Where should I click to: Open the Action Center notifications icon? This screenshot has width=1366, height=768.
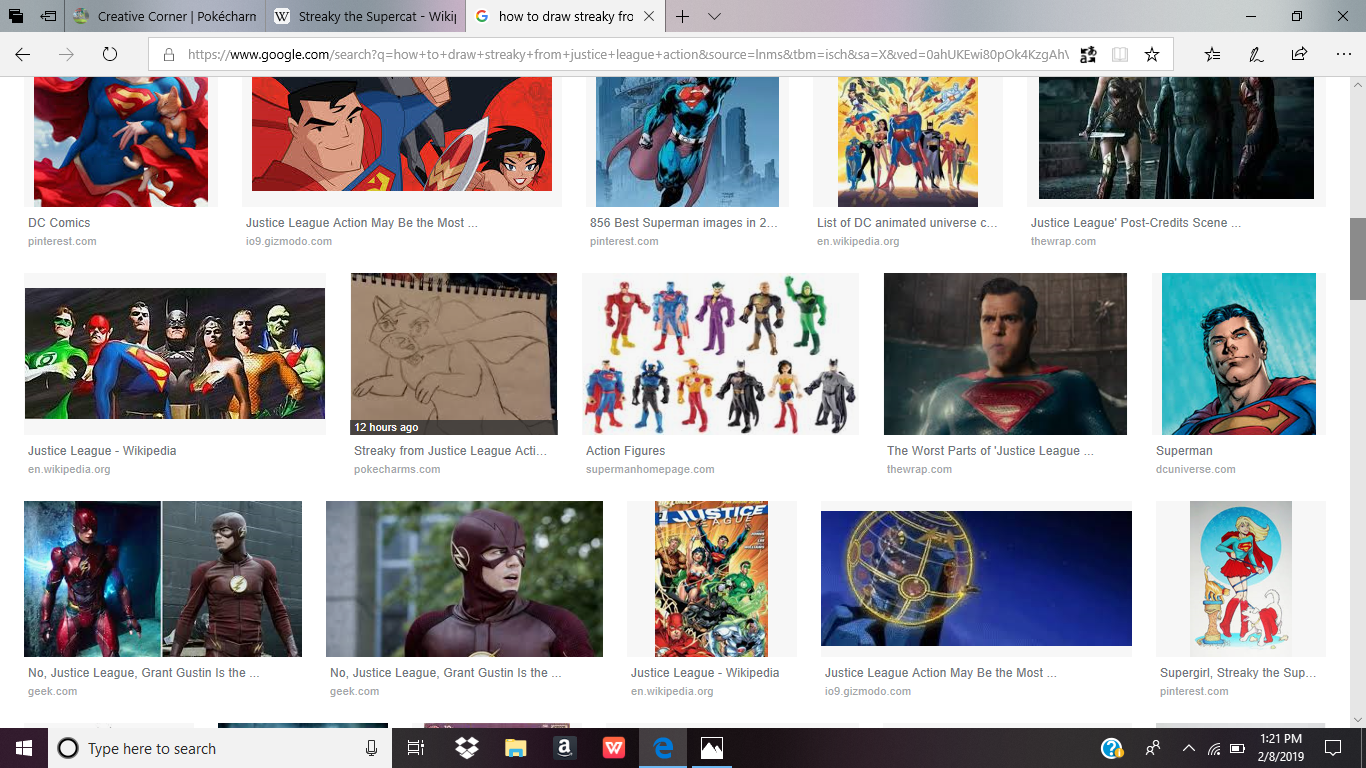tap(1332, 748)
